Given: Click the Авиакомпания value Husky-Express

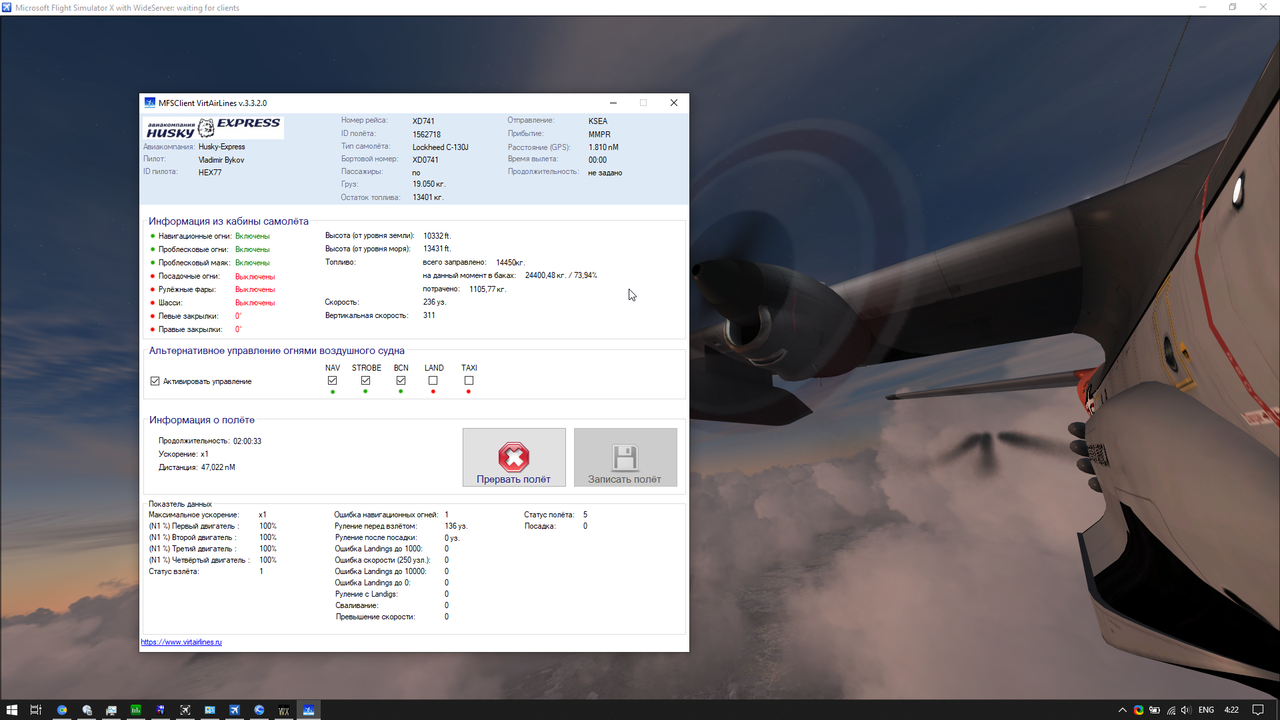Looking at the screenshot, I should coord(222,147).
